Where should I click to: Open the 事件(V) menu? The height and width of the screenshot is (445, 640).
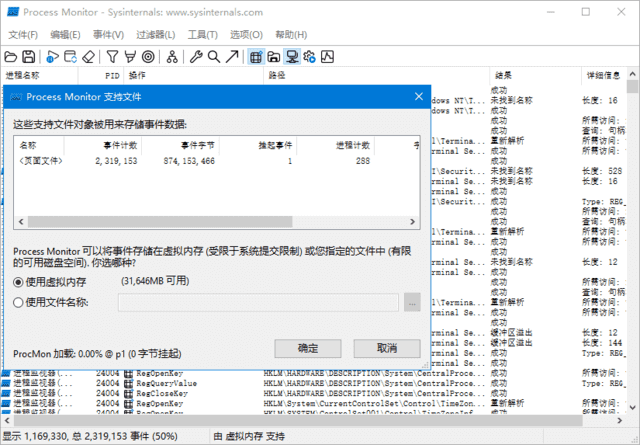click(108, 35)
